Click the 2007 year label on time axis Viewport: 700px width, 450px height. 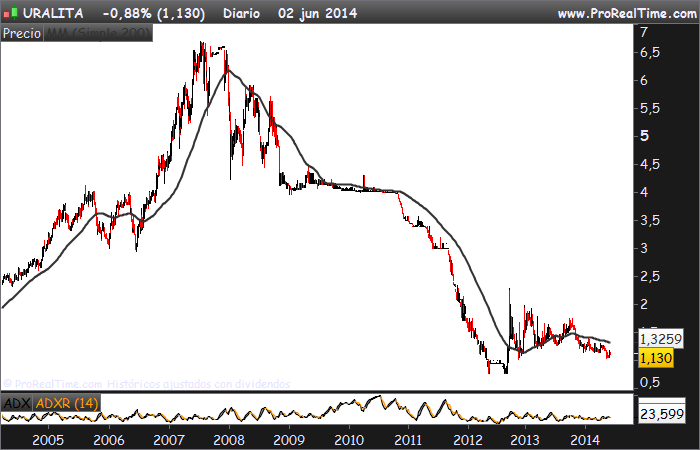pyautogui.click(x=169, y=440)
